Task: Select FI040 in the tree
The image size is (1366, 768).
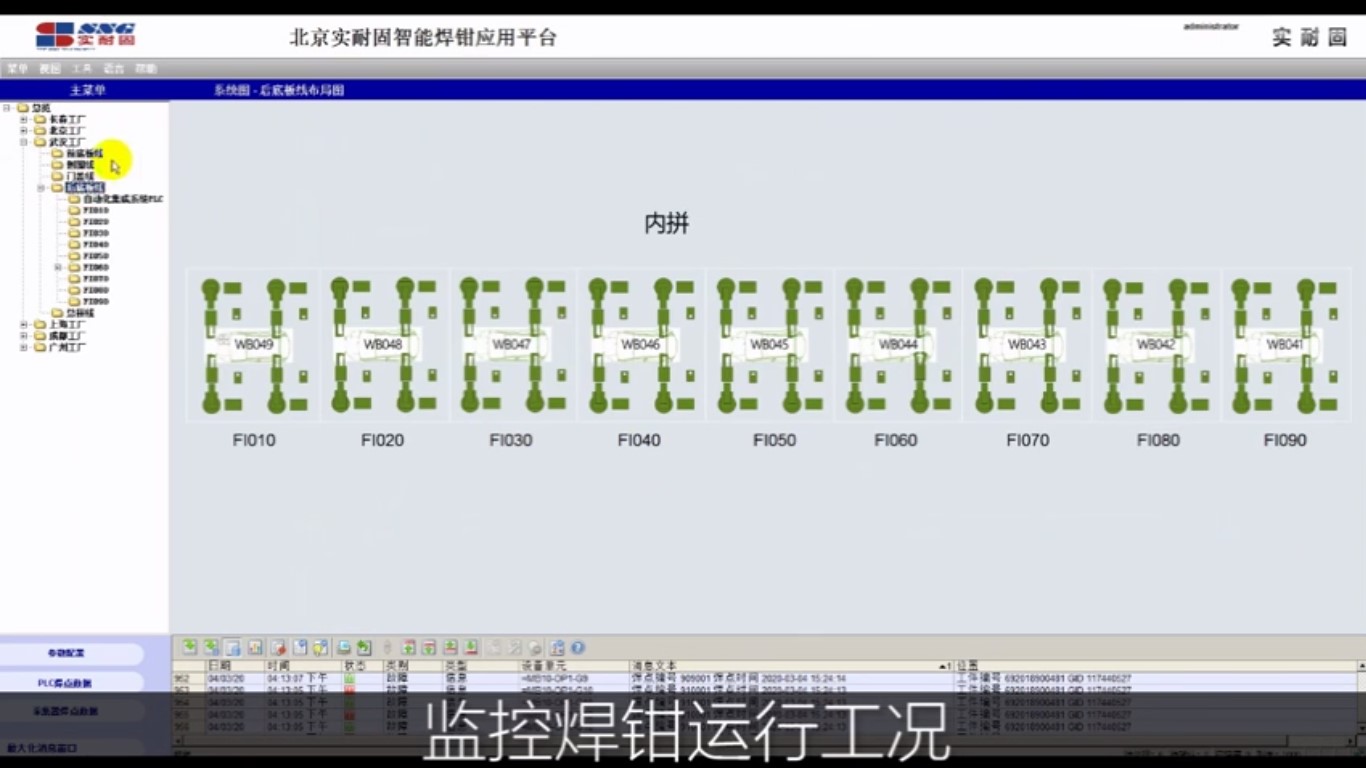Action: 96,244
